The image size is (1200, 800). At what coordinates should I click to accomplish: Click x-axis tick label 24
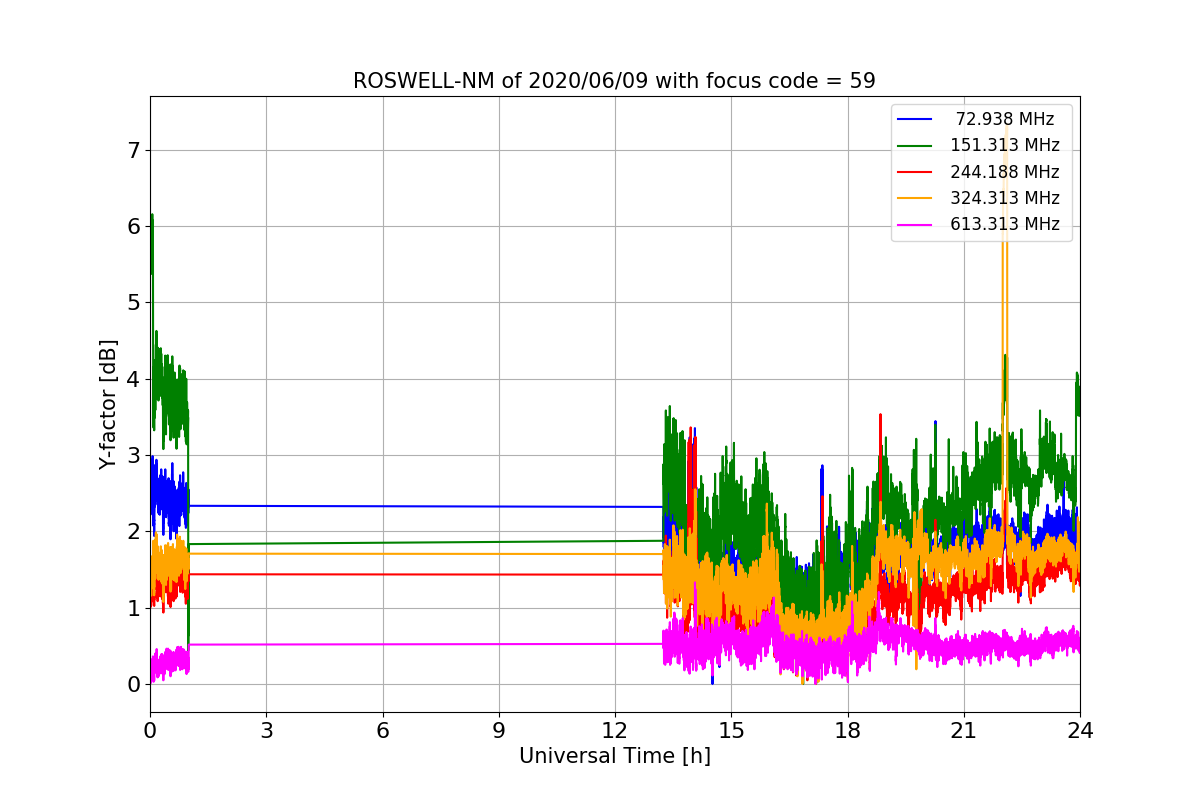pyautogui.click(x=1080, y=731)
